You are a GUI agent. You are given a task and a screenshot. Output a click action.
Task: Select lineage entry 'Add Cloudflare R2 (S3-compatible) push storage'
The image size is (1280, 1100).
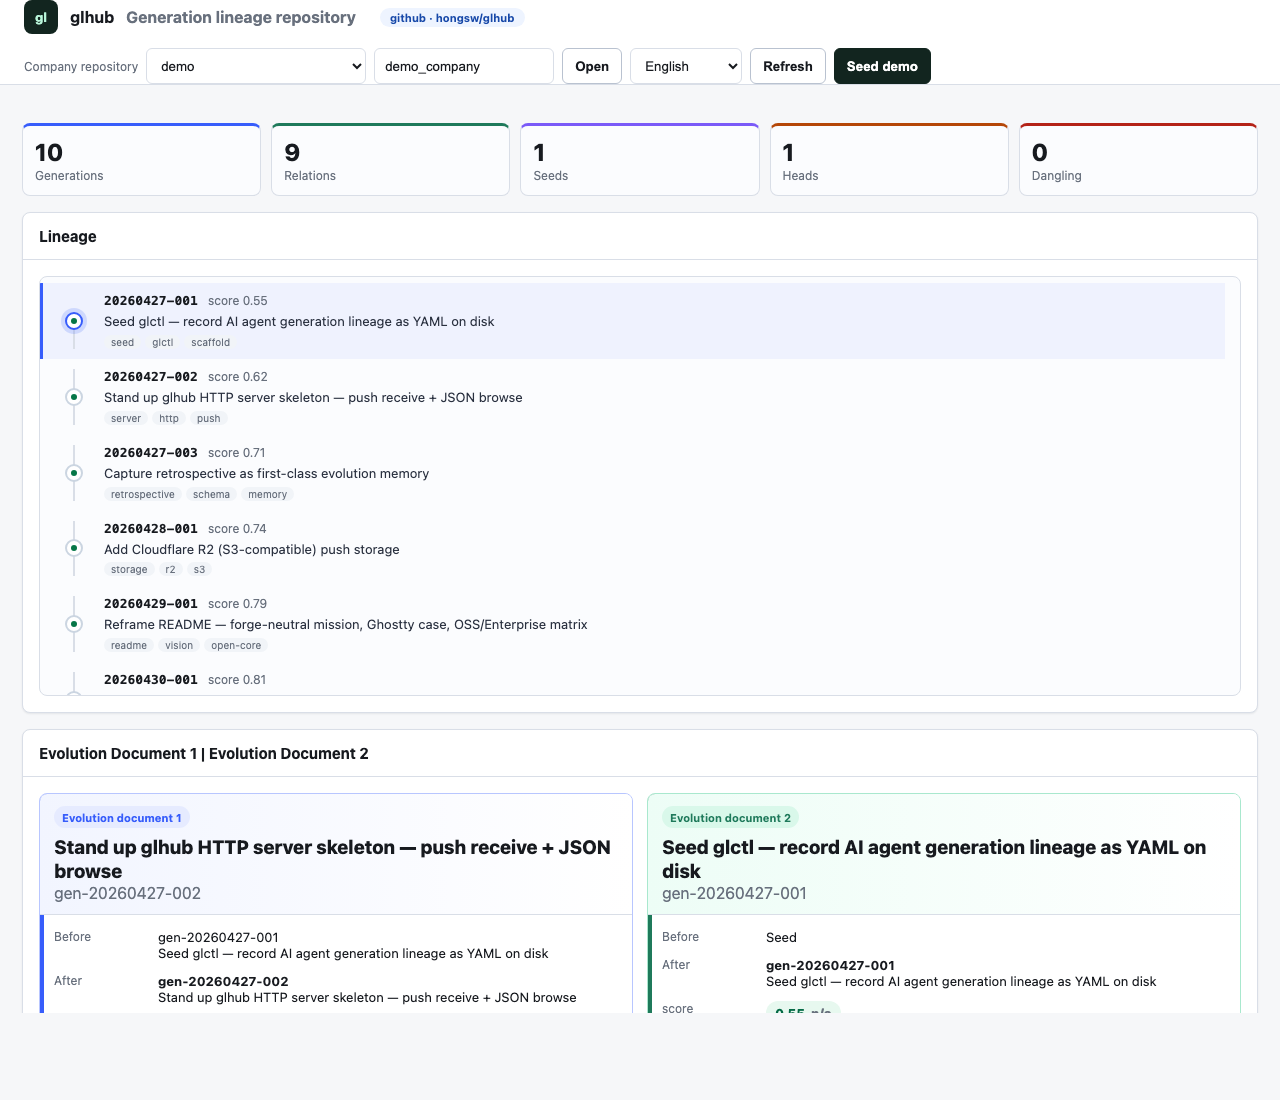pyautogui.click(x=633, y=548)
